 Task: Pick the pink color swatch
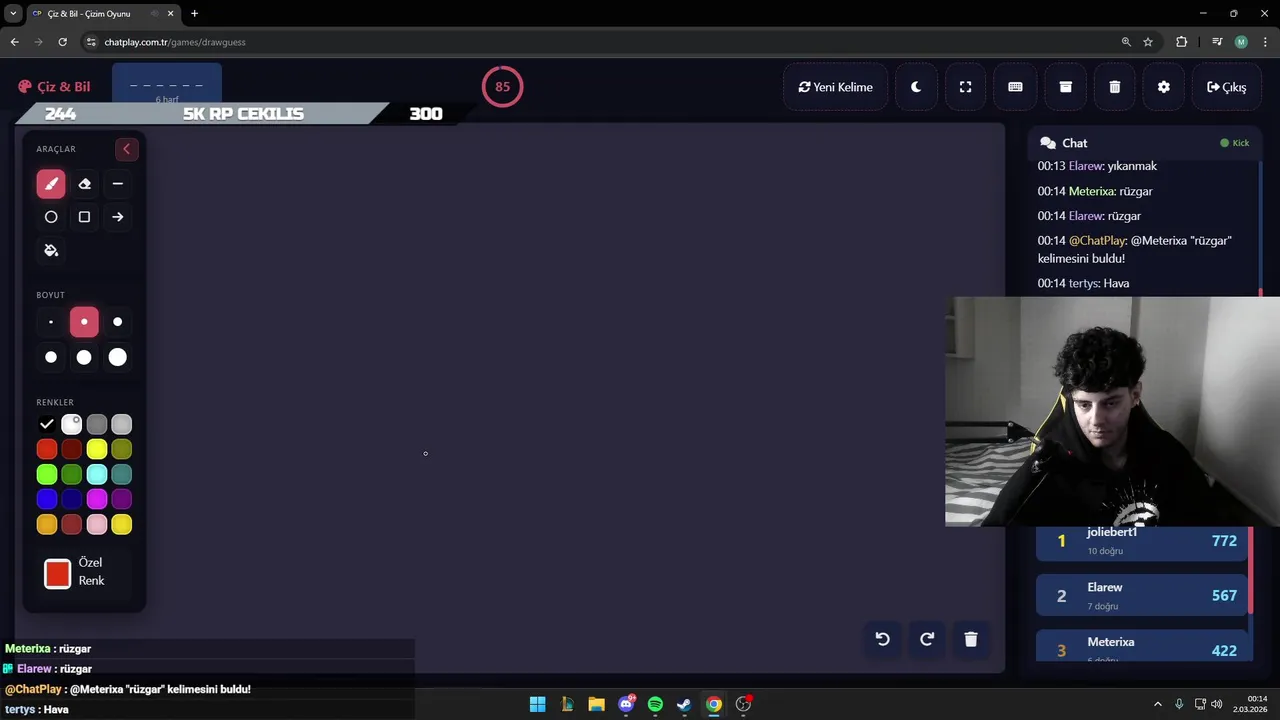point(96,524)
